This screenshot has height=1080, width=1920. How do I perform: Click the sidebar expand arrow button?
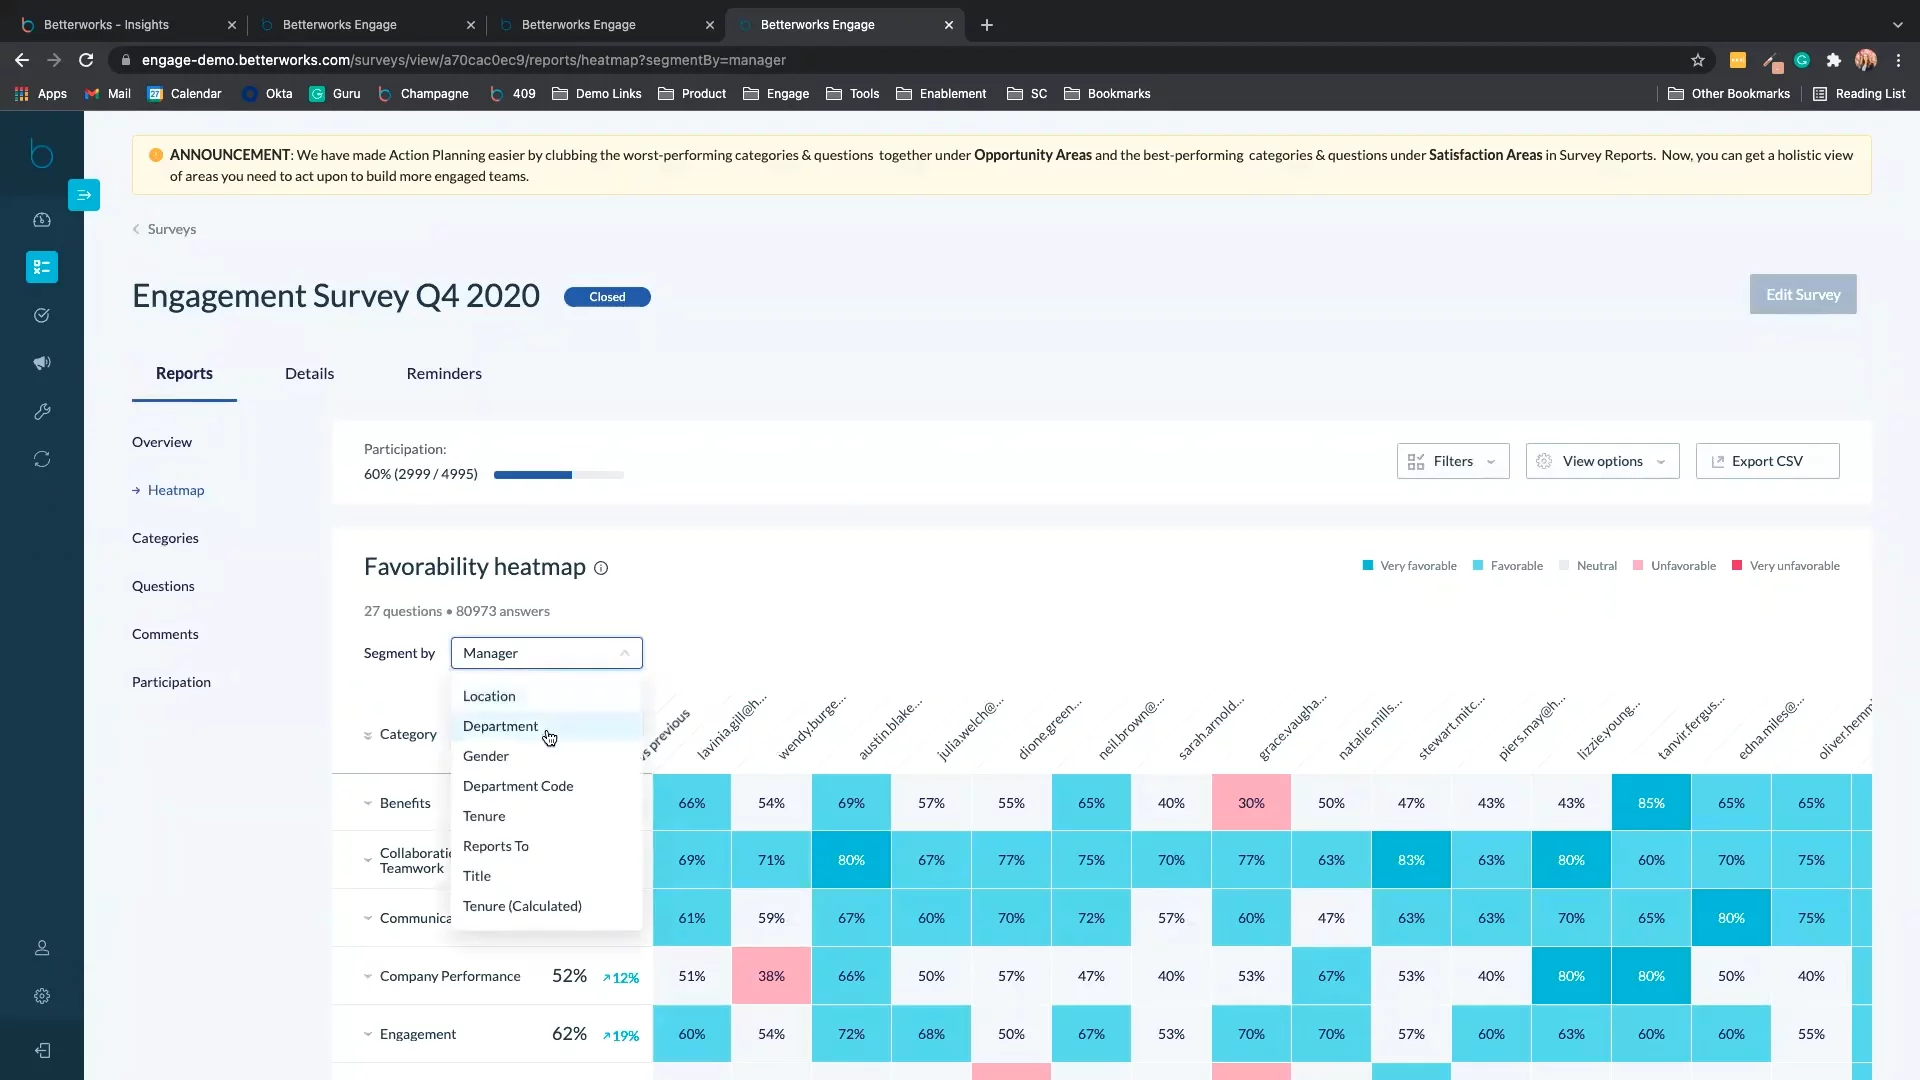[x=84, y=195]
